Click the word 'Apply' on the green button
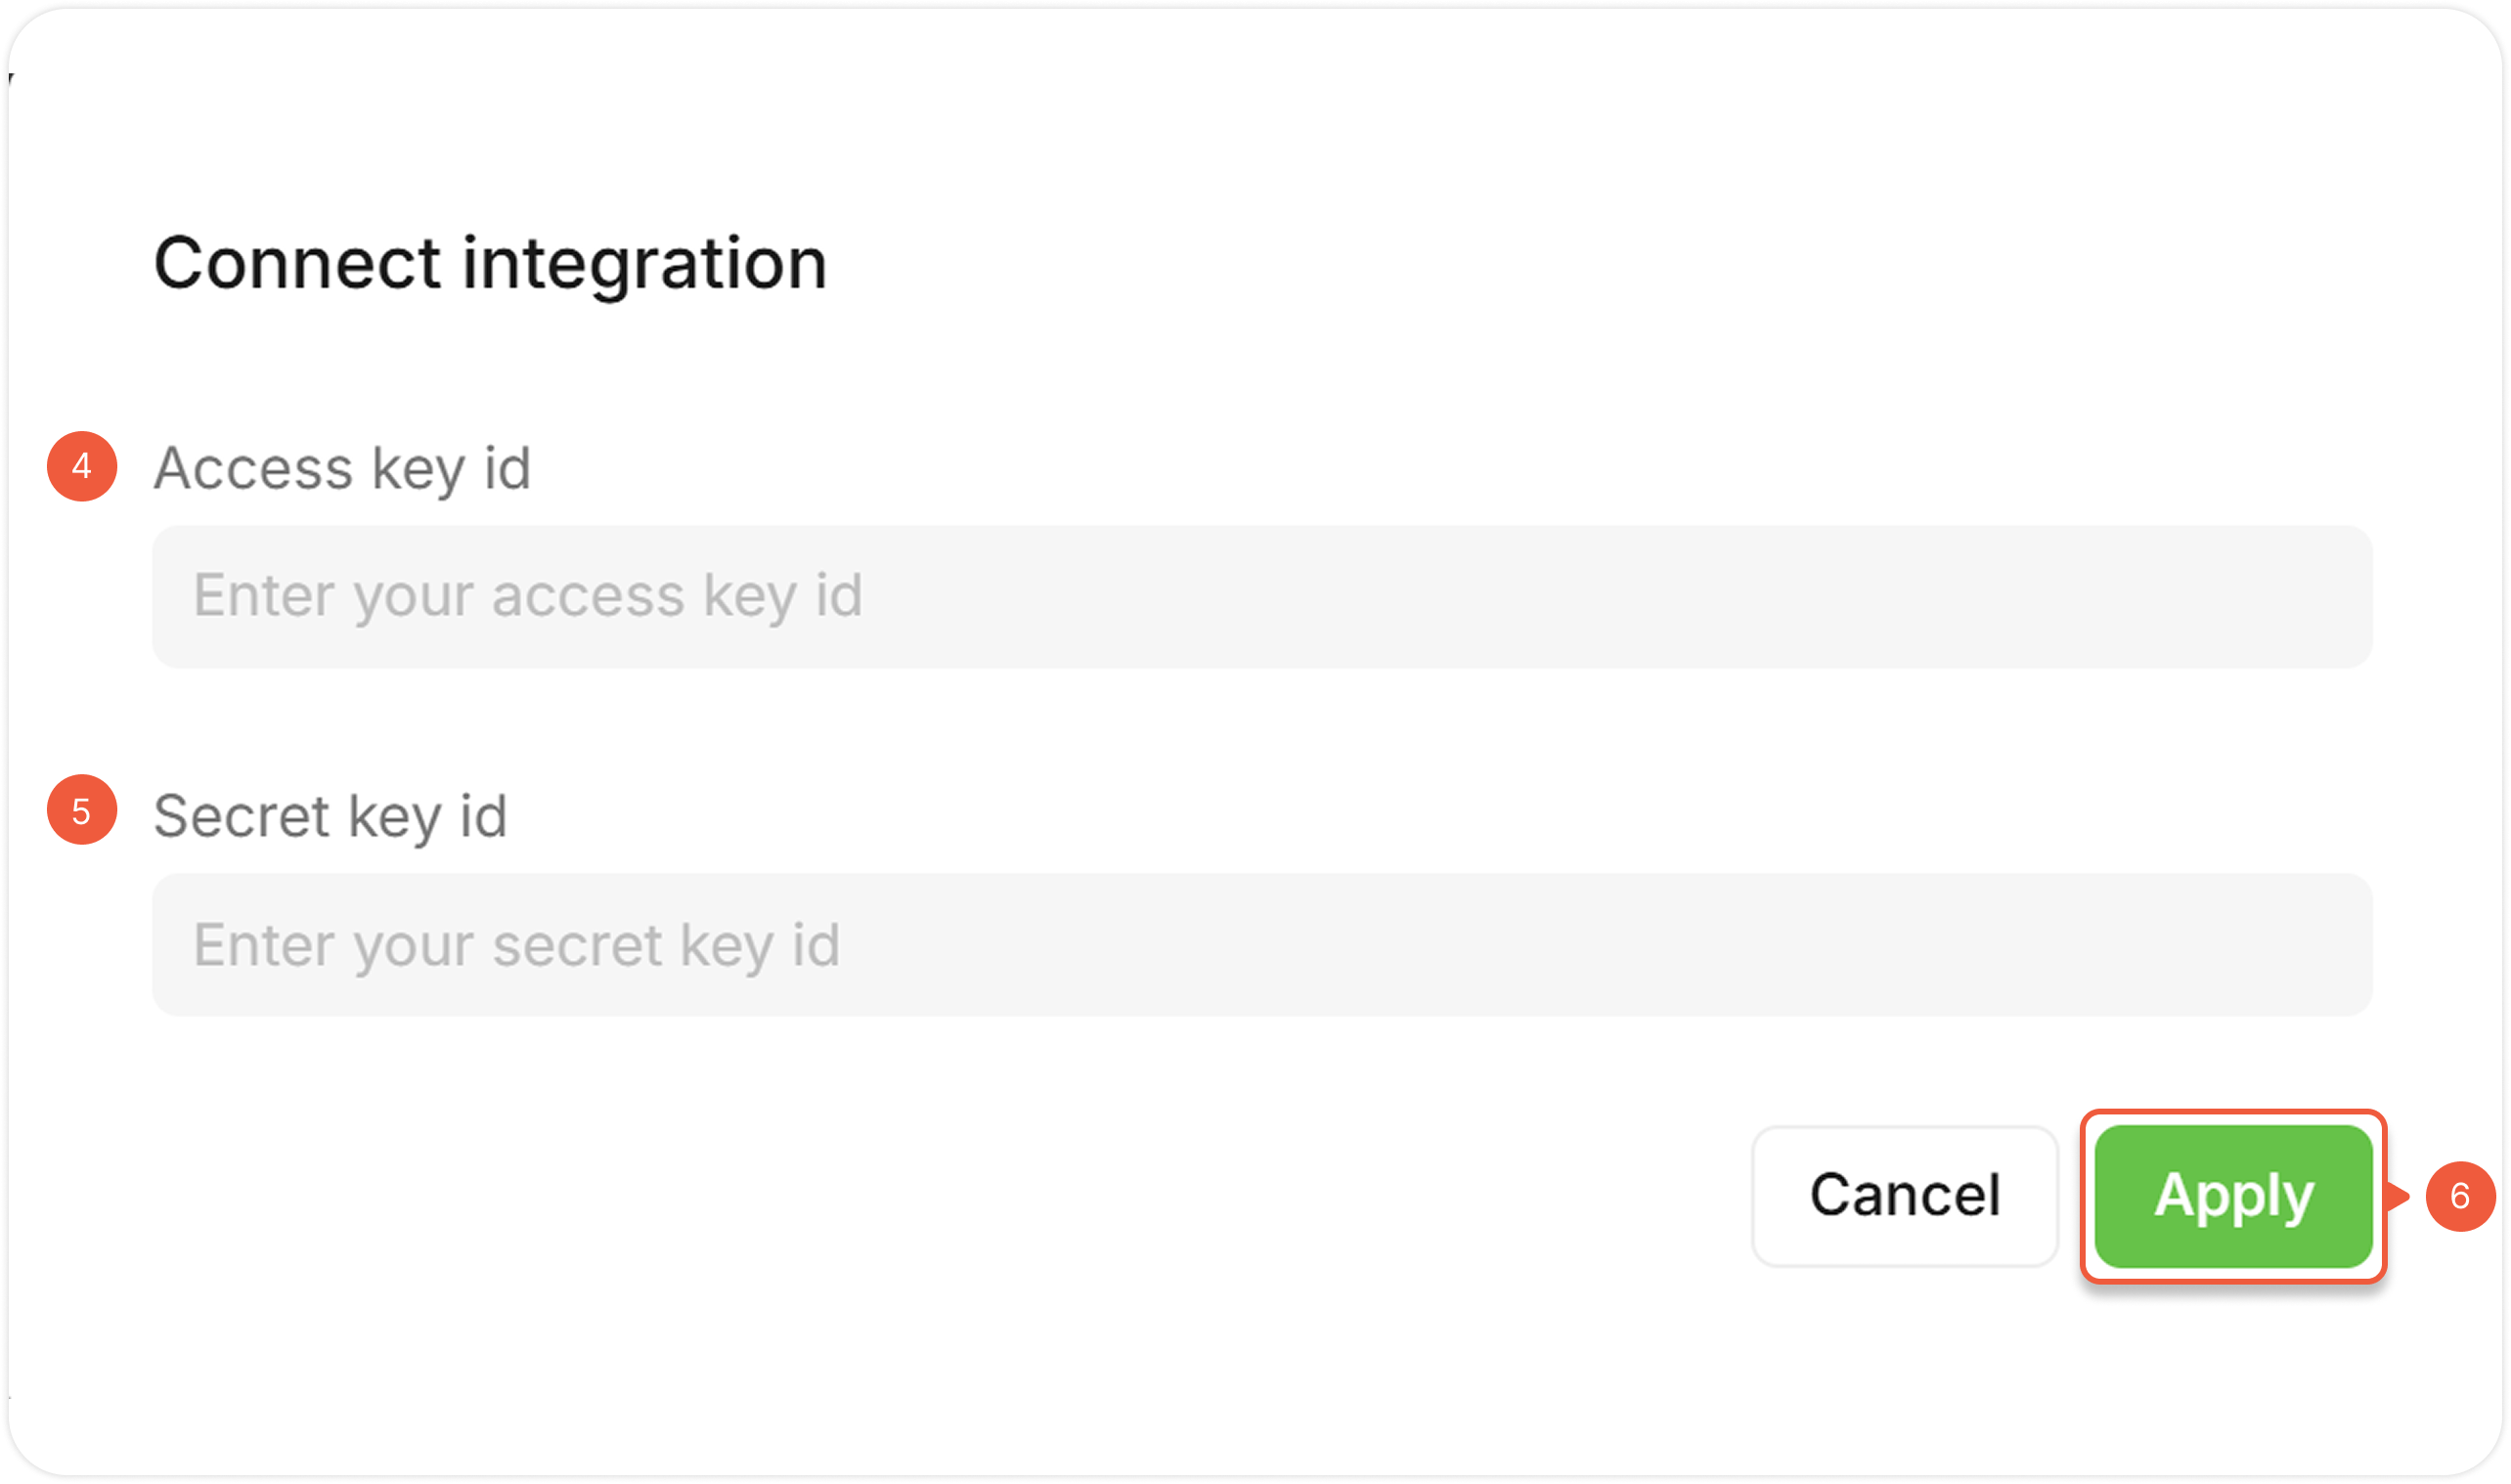The width and height of the screenshot is (2511, 1484). [x=2233, y=1196]
